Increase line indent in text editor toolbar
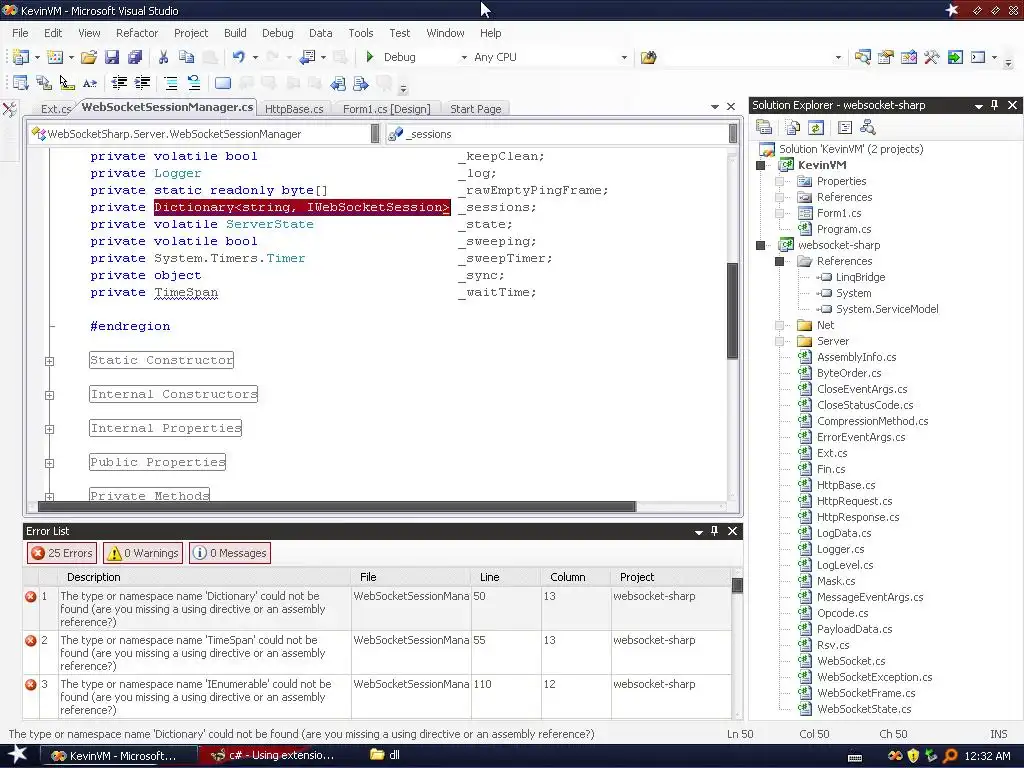 point(142,83)
